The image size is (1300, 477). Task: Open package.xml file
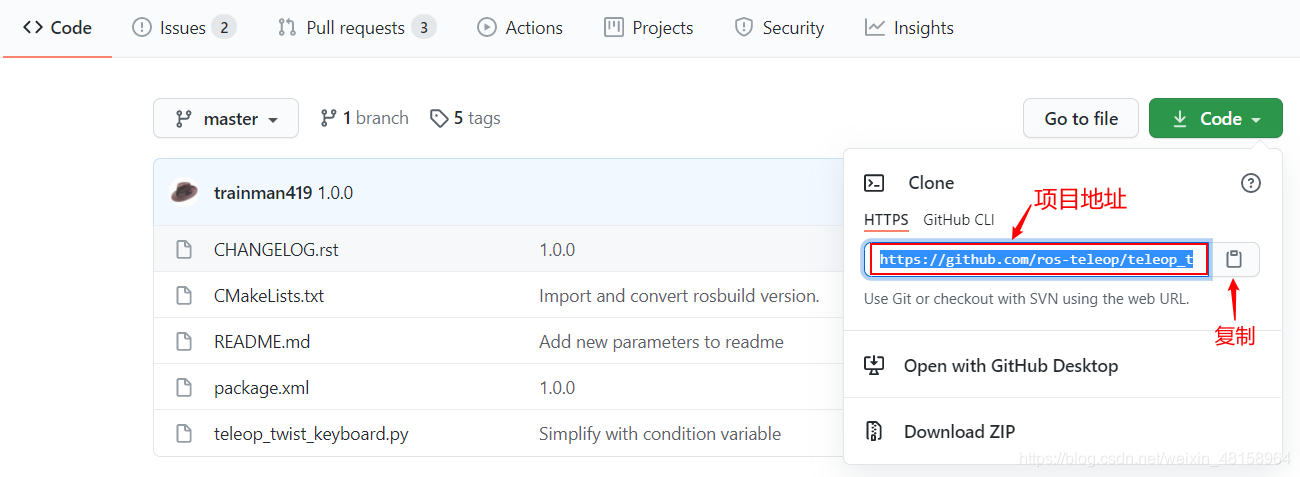(264, 388)
